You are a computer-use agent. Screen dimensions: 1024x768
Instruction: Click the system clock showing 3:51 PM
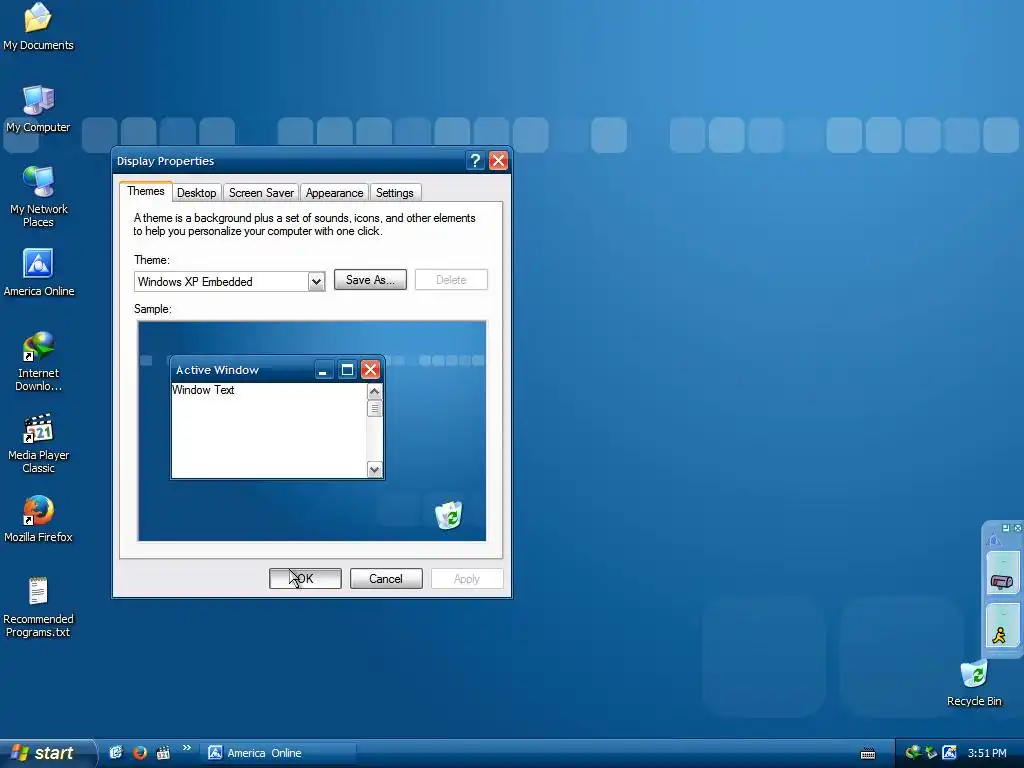[x=987, y=753]
